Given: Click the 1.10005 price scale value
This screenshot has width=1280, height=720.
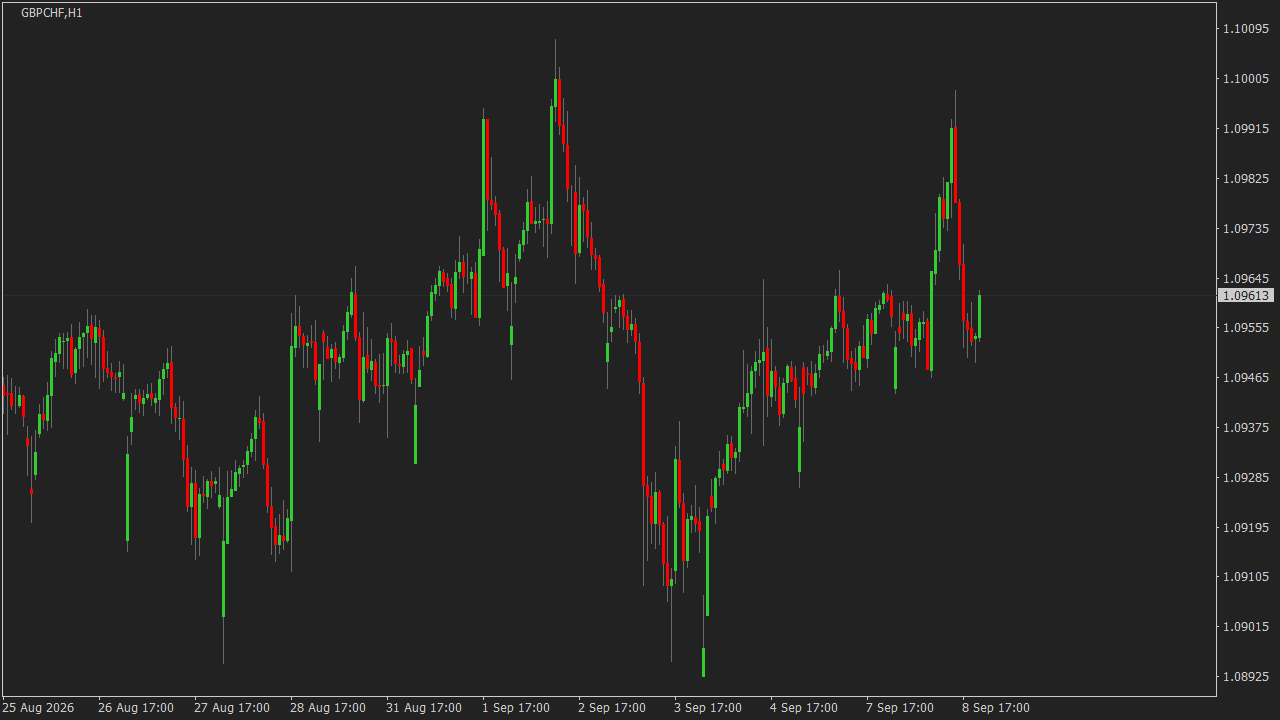Looking at the screenshot, I should 1246,78.
